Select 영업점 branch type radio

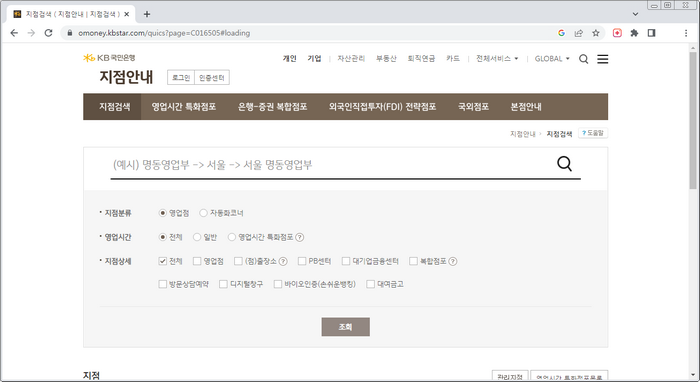[162, 213]
